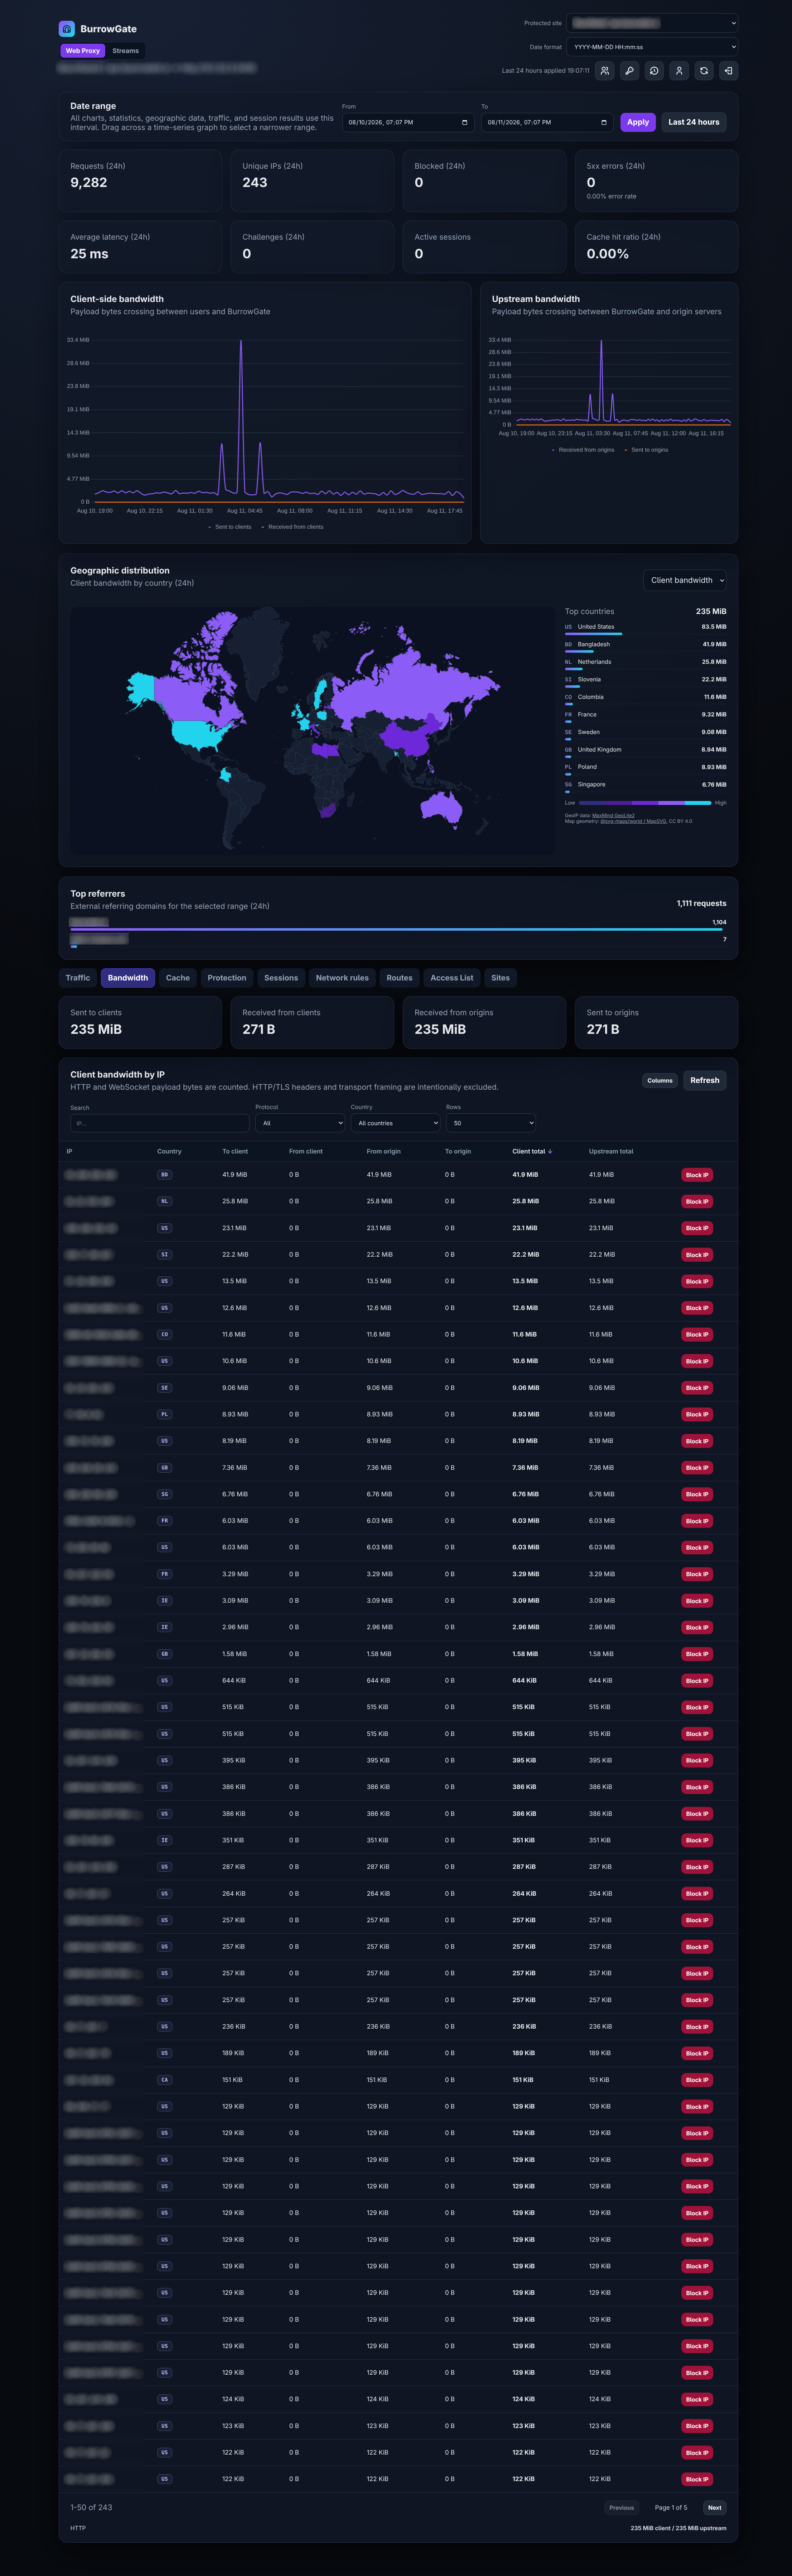Click the sort arrow on Client total column
The height and width of the screenshot is (2576, 792).
point(550,1151)
